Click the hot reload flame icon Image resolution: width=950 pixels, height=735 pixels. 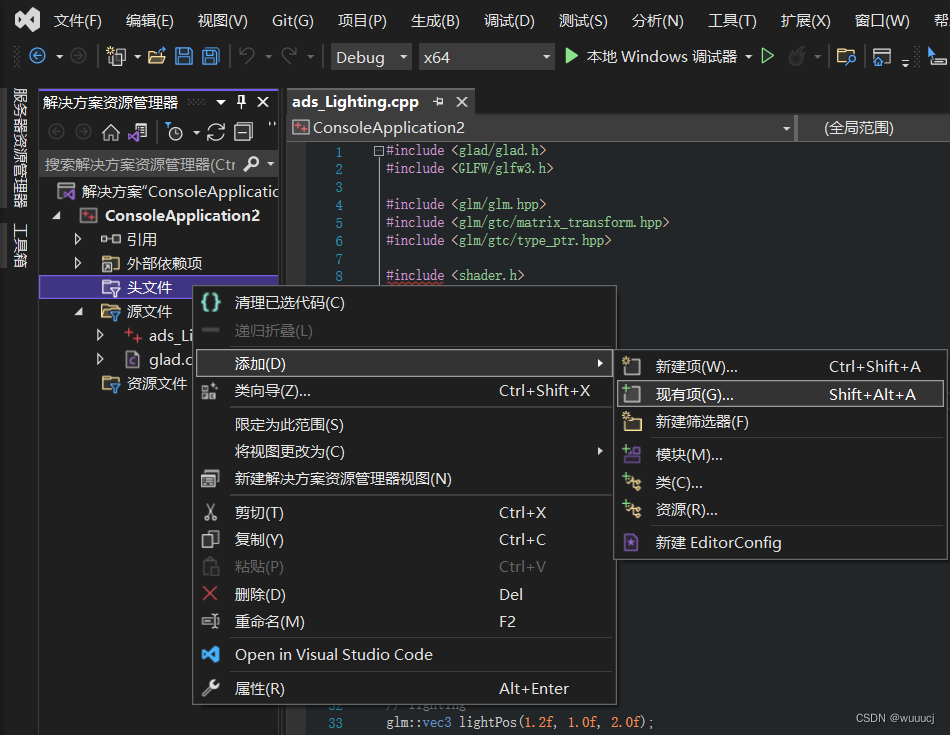pyautogui.click(x=797, y=56)
